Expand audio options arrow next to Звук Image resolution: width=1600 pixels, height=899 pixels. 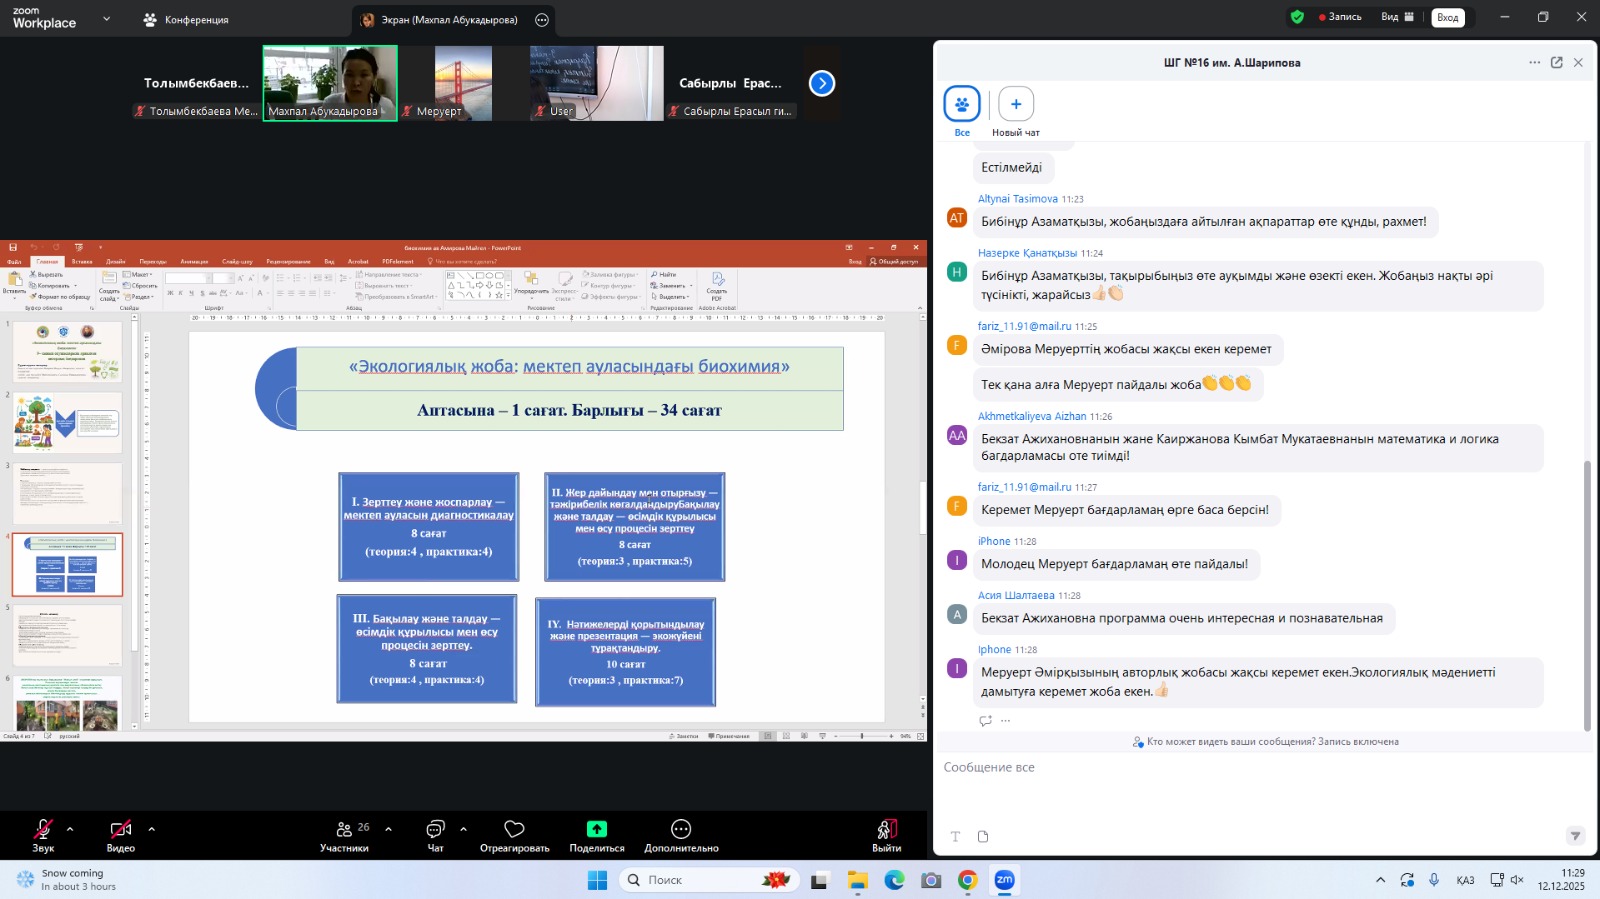tap(70, 829)
